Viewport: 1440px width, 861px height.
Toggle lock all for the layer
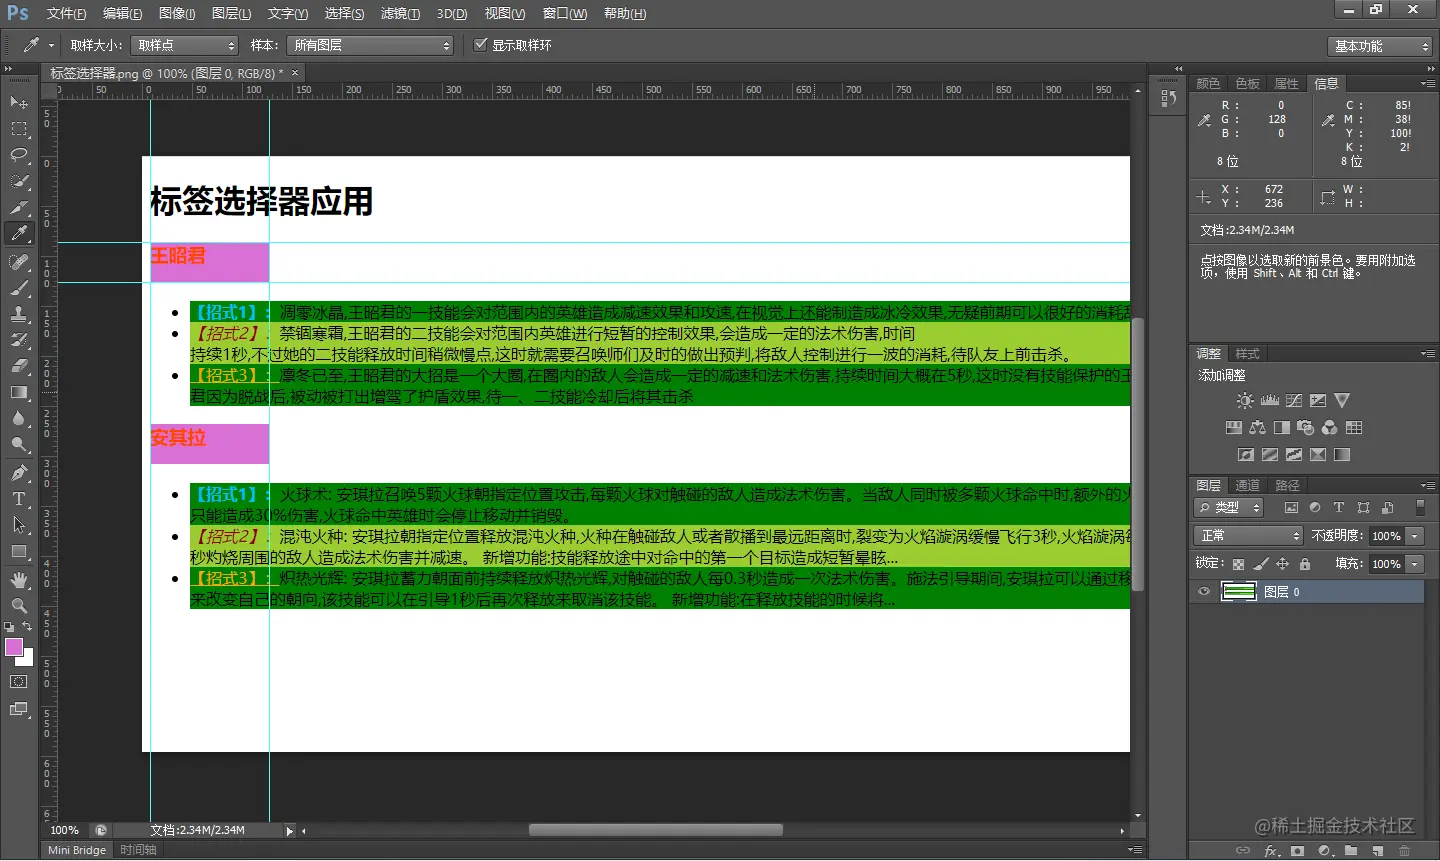point(1305,564)
